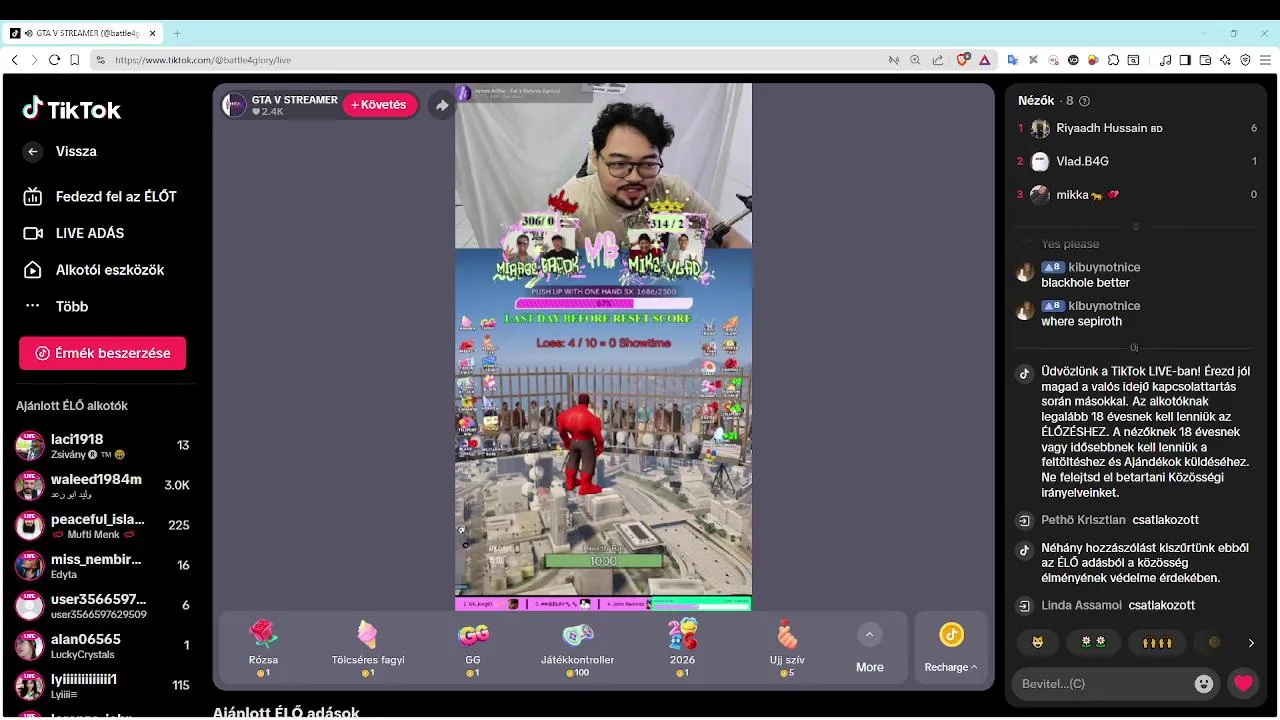Open the Több menu item
The height and width of the screenshot is (720, 1280).
click(56, 306)
